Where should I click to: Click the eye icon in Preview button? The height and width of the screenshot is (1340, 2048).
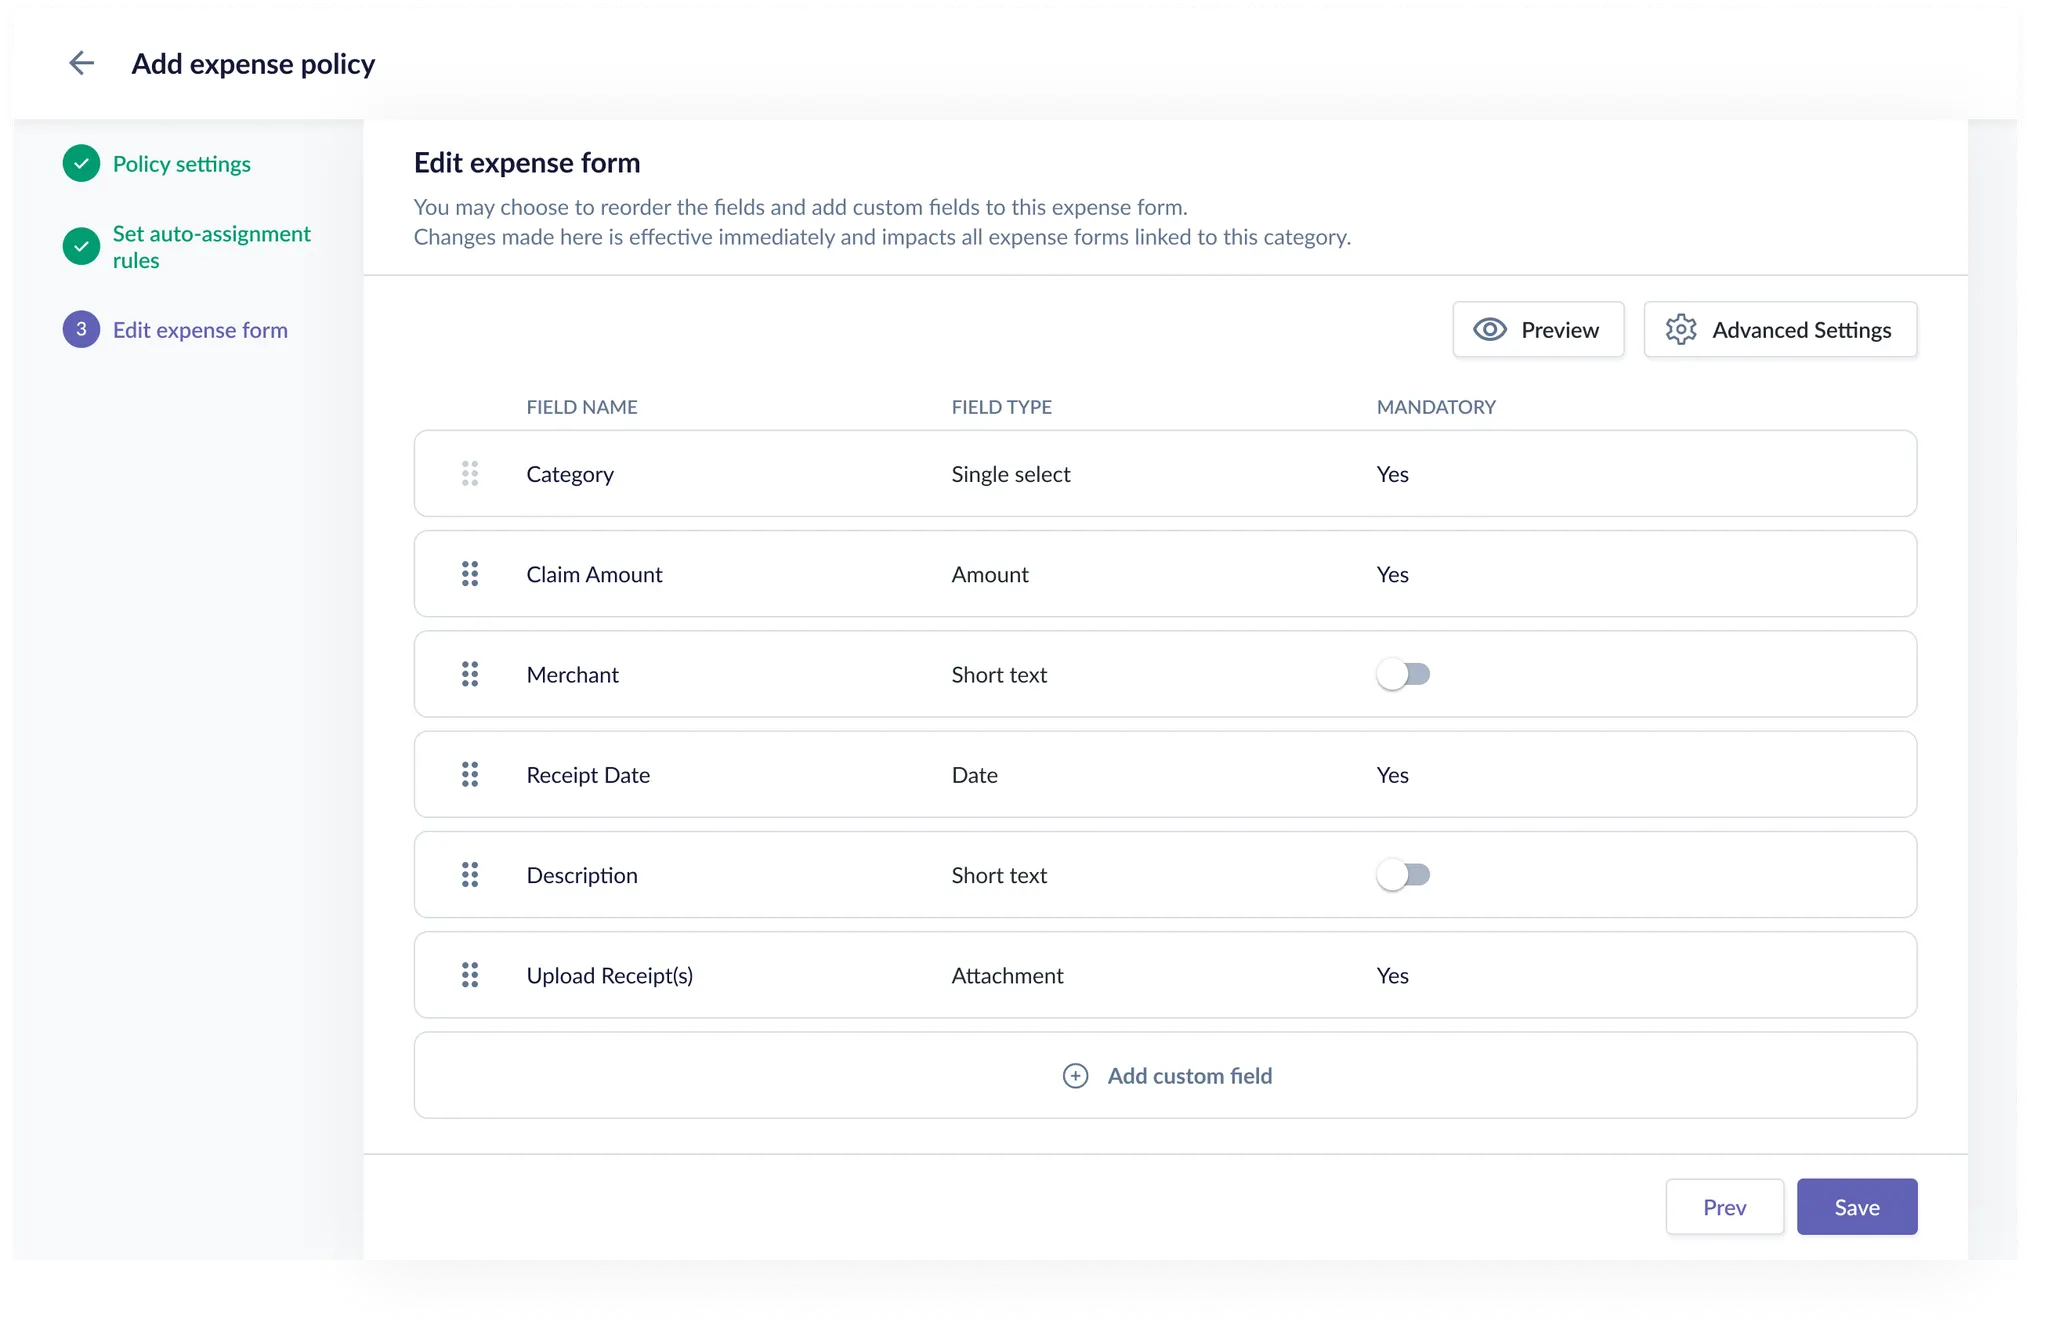pyautogui.click(x=1490, y=330)
